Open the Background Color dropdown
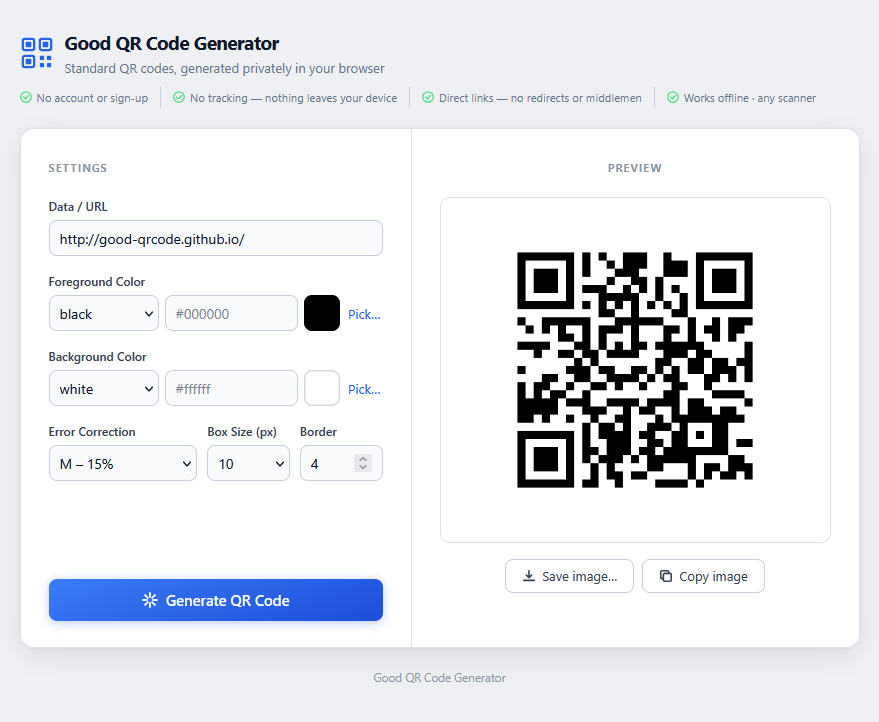The image size is (879, 722). pos(104,388)
